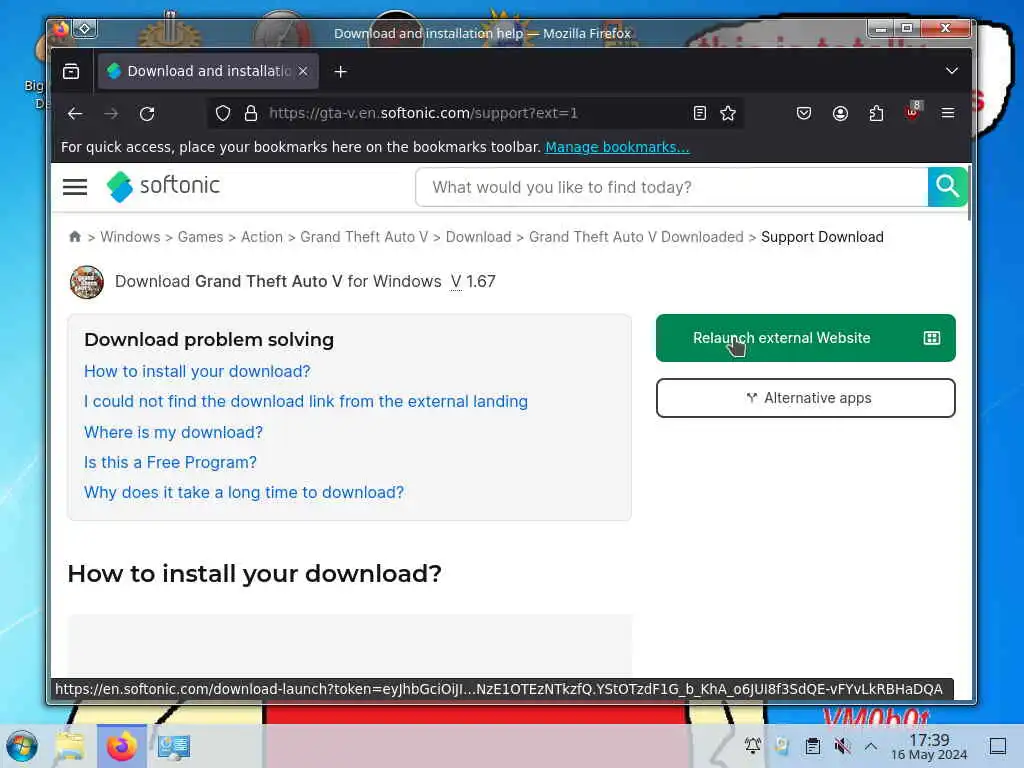Open the tracking protection shield icon
This screenshot has height=768, width=1024.
223,114
